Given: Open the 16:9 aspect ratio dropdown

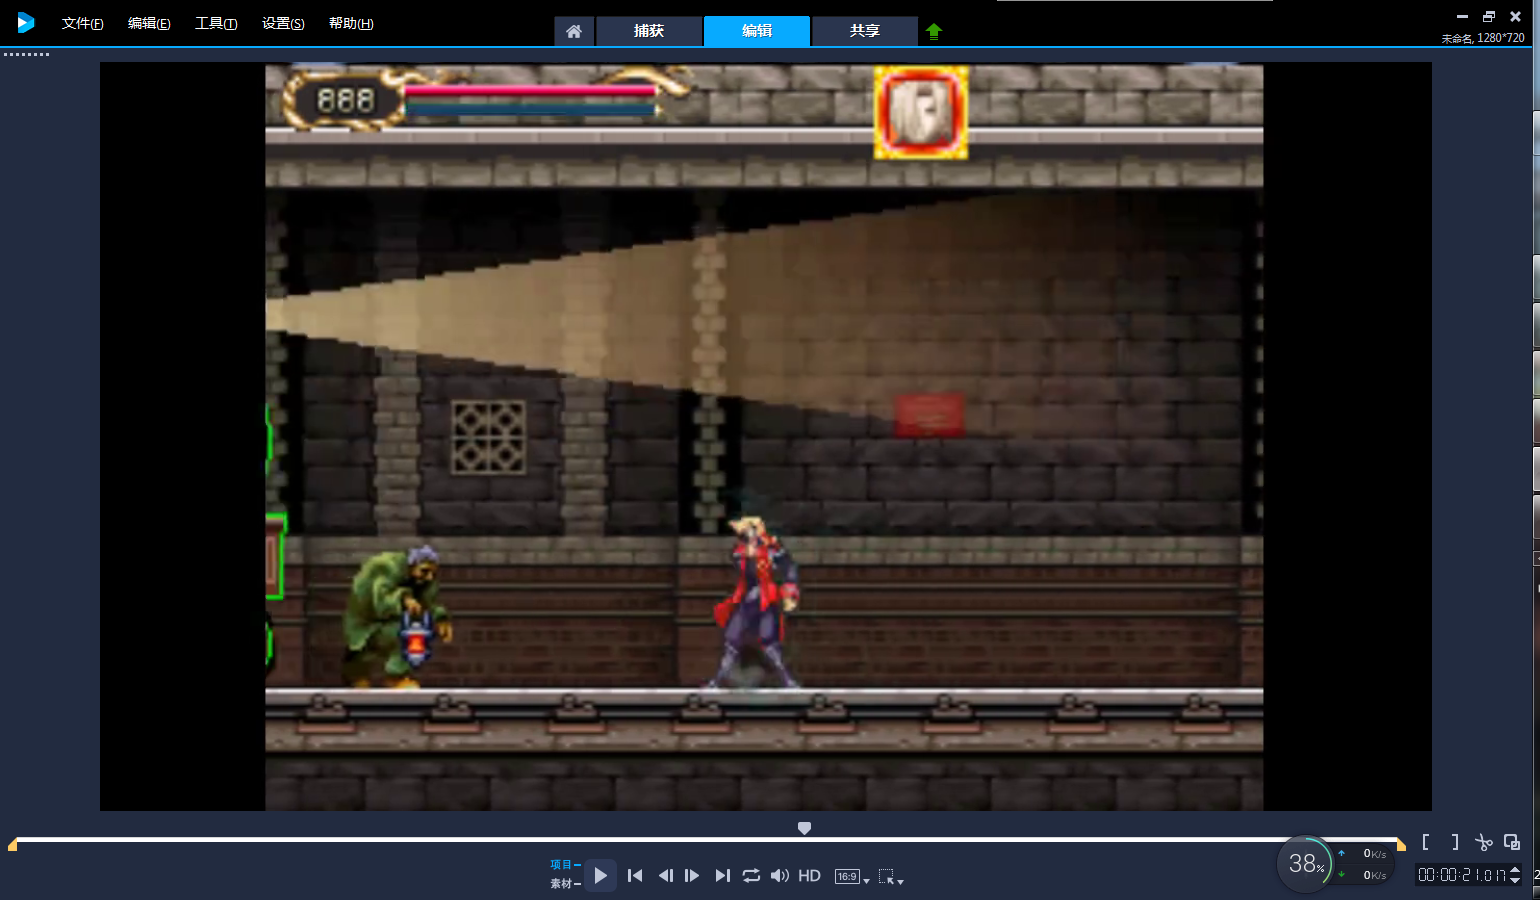Looking at the screenshot, I should pos(852,877).
